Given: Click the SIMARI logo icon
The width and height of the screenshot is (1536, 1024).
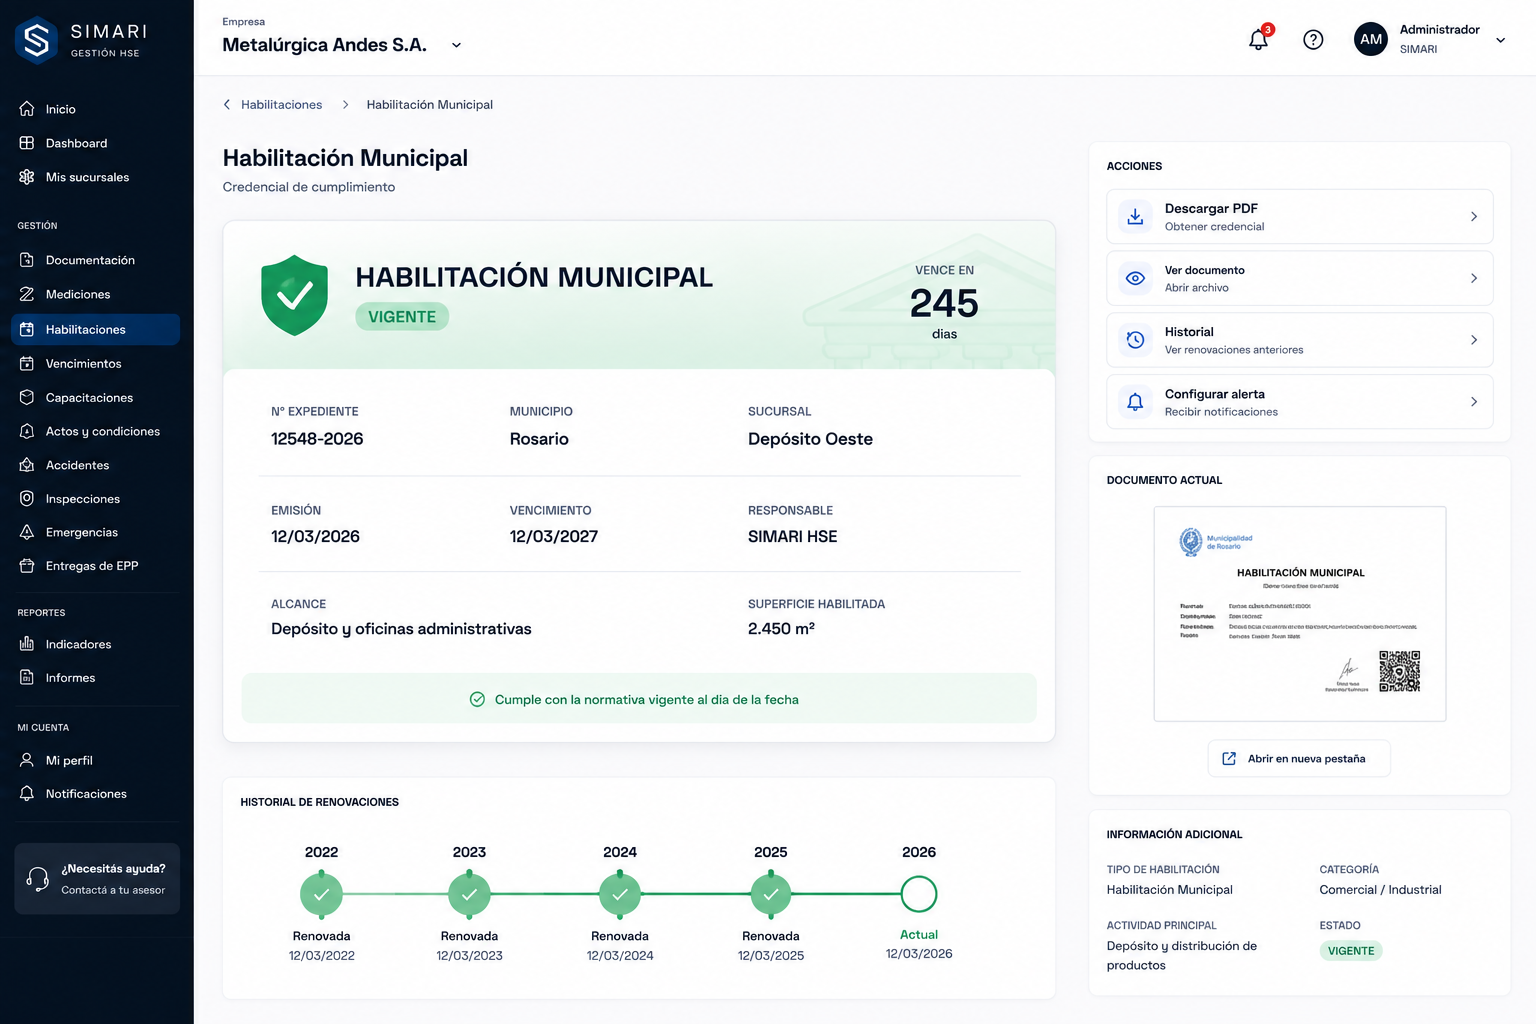Looking at the screenshot, I should pos(37,40).
